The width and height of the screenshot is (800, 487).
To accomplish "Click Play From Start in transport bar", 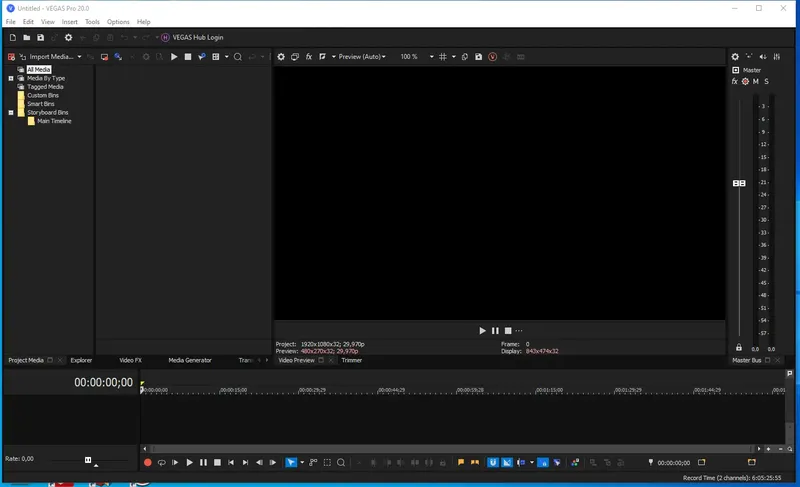I will pos(175,463).
